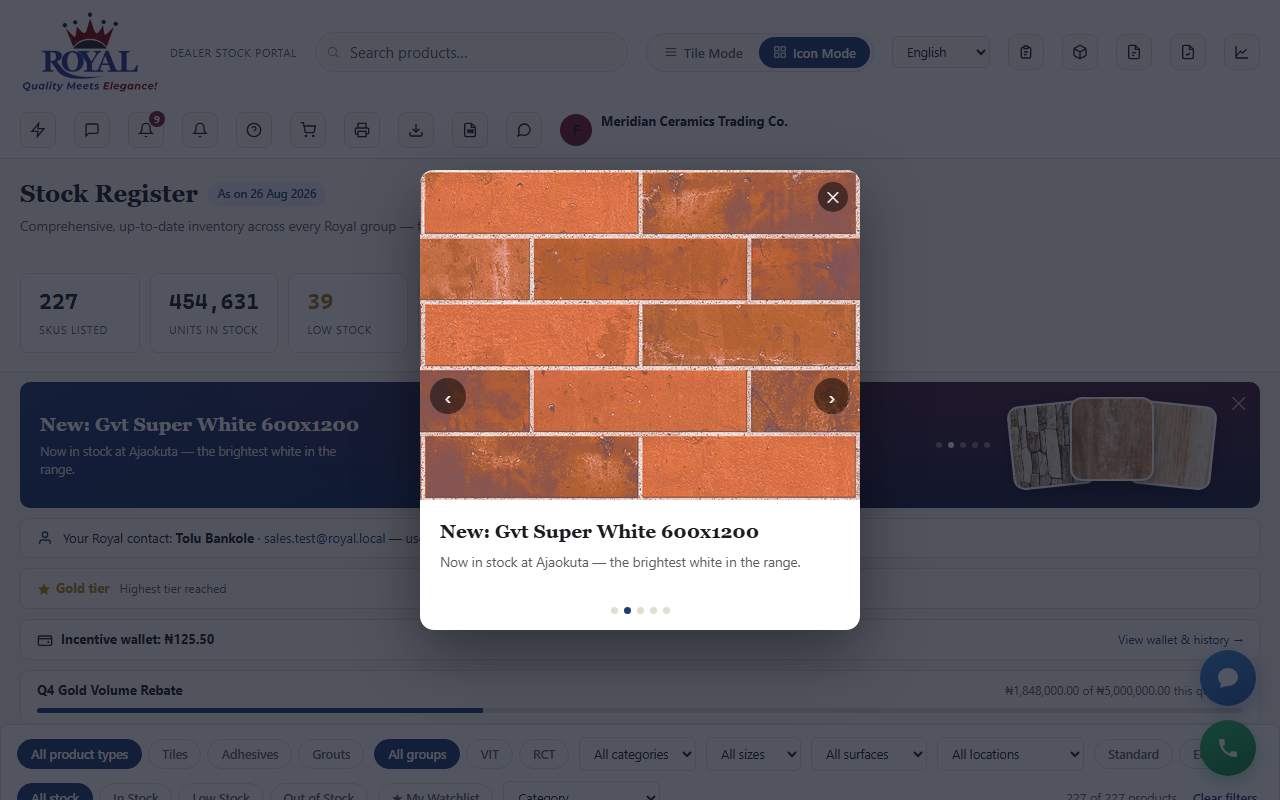Click the Meridian Ceramics Trading Co. name
Image resolution: width=1280 pixels, height=800 pixels.
[694, 121]
